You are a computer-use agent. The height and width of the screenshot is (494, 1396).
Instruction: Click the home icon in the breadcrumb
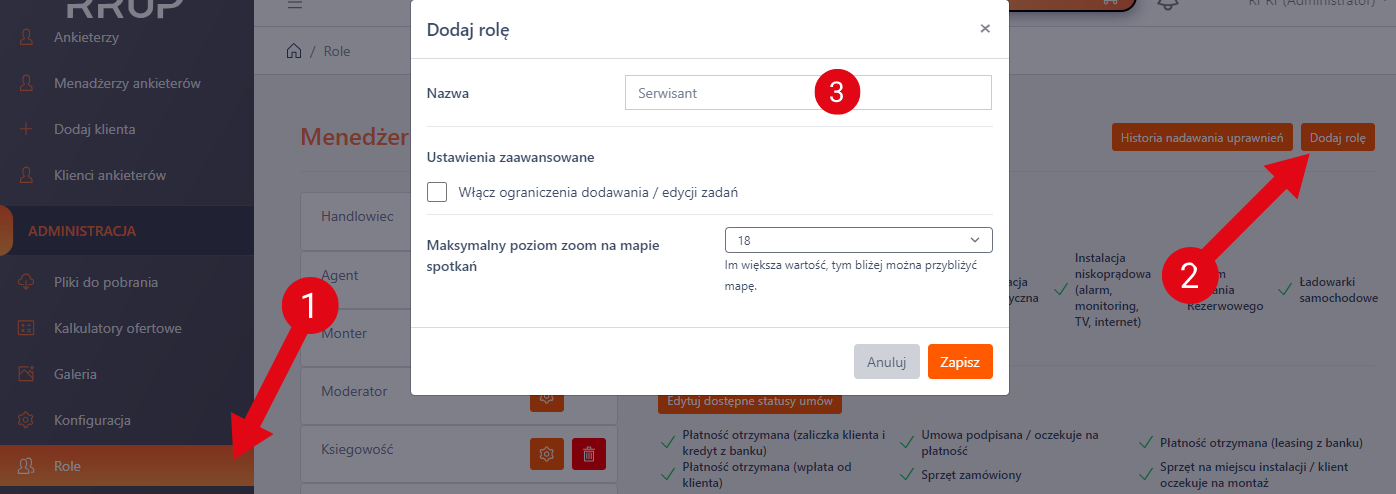[294, 51]
